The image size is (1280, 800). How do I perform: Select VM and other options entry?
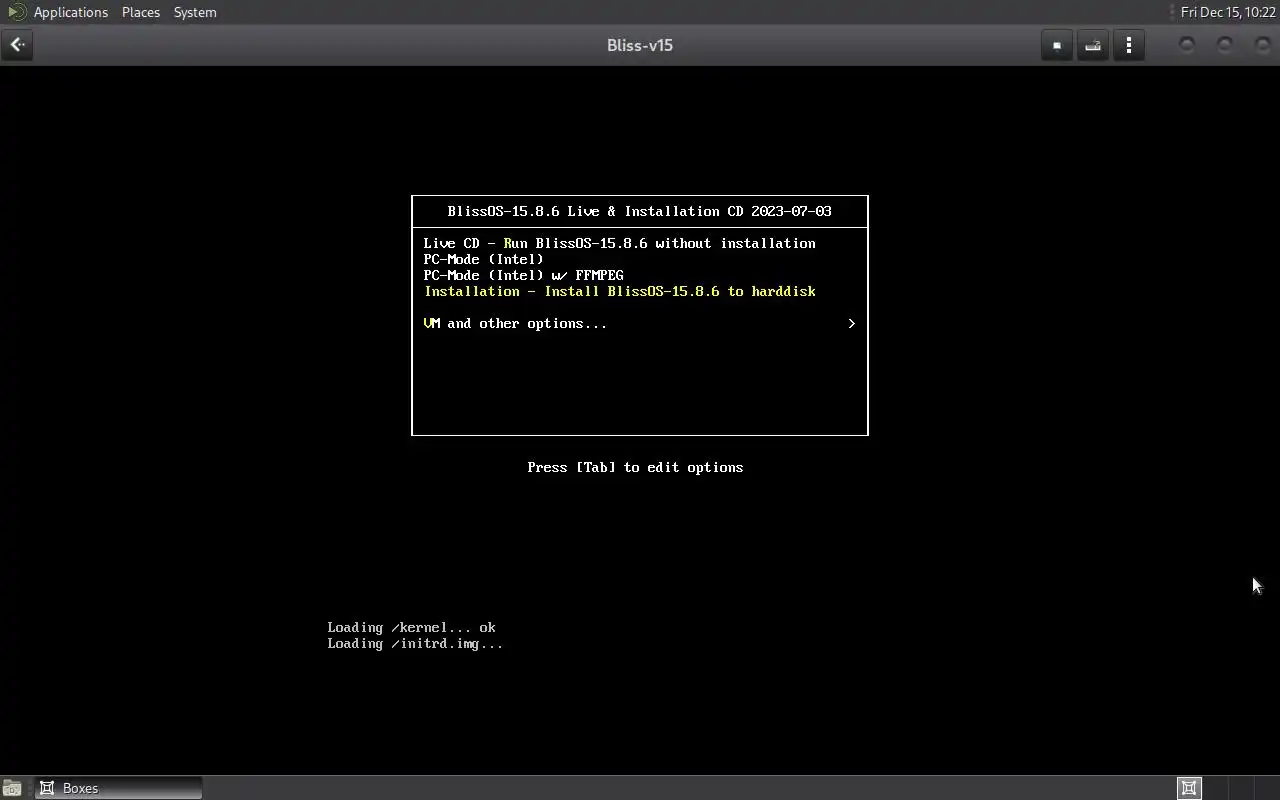pos(515,323)
